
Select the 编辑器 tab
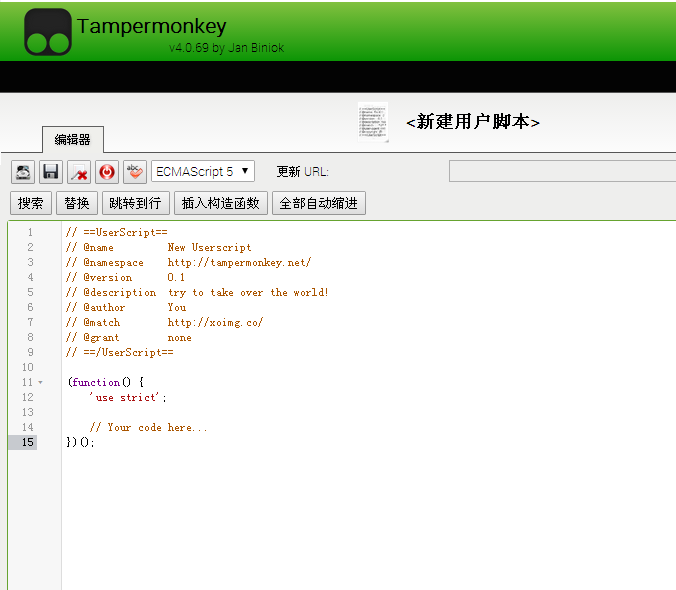[73, 140]
